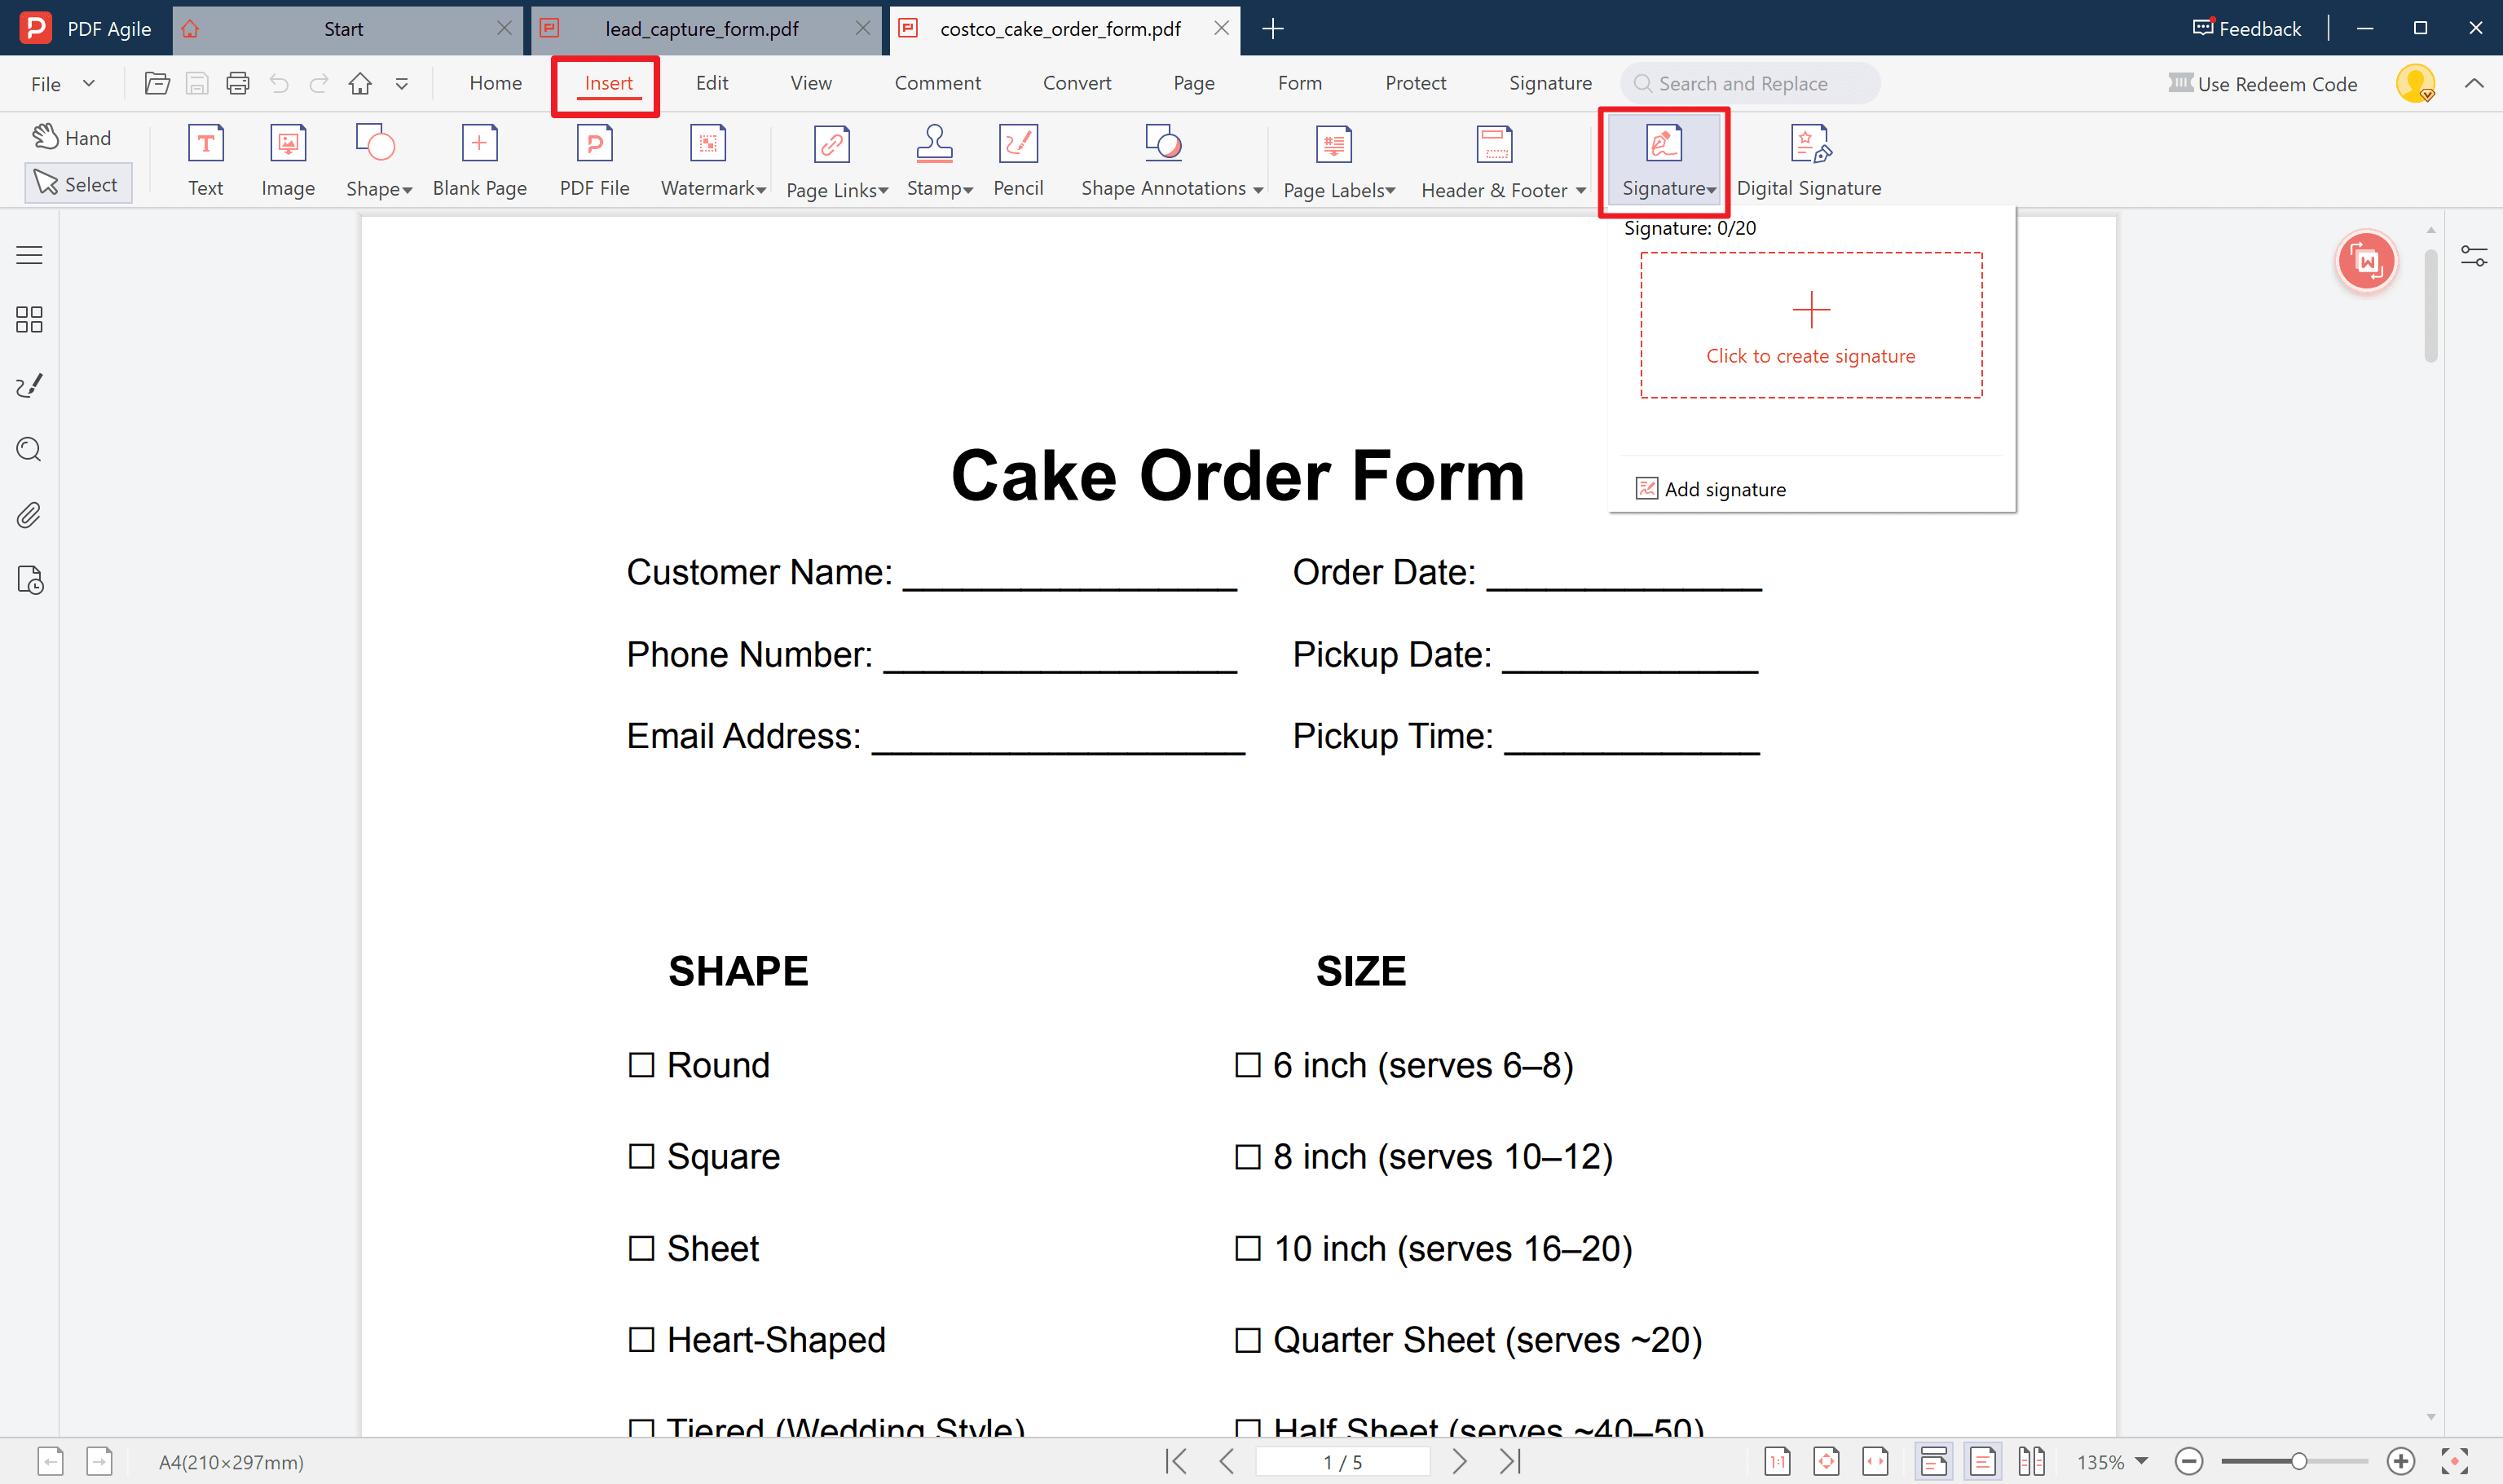Insert a Blank Page
Screen dimensions: 2503x1484
480,160
